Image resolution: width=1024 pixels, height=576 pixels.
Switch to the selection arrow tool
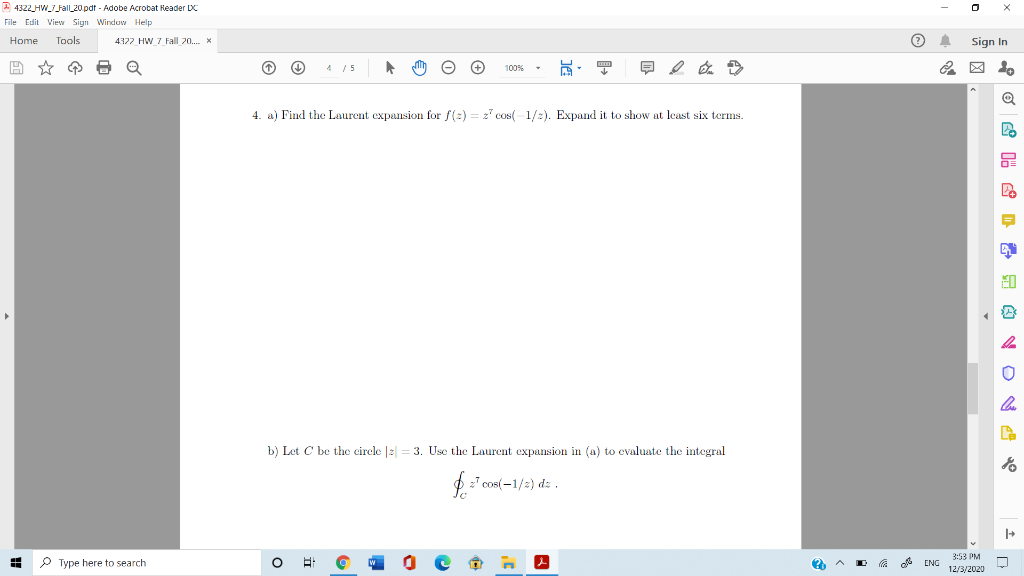[x=391, y=67]
